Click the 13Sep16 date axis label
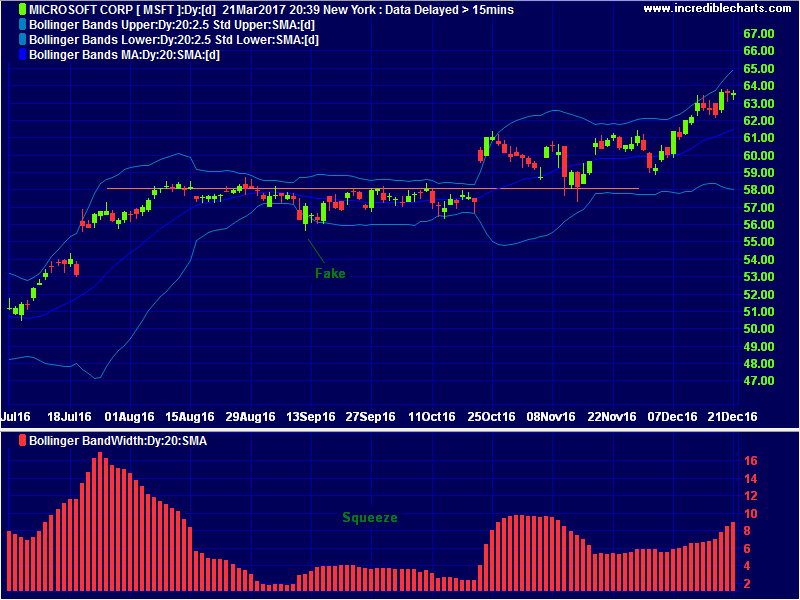This screenshot has width=800, height=600. point(310,417)
